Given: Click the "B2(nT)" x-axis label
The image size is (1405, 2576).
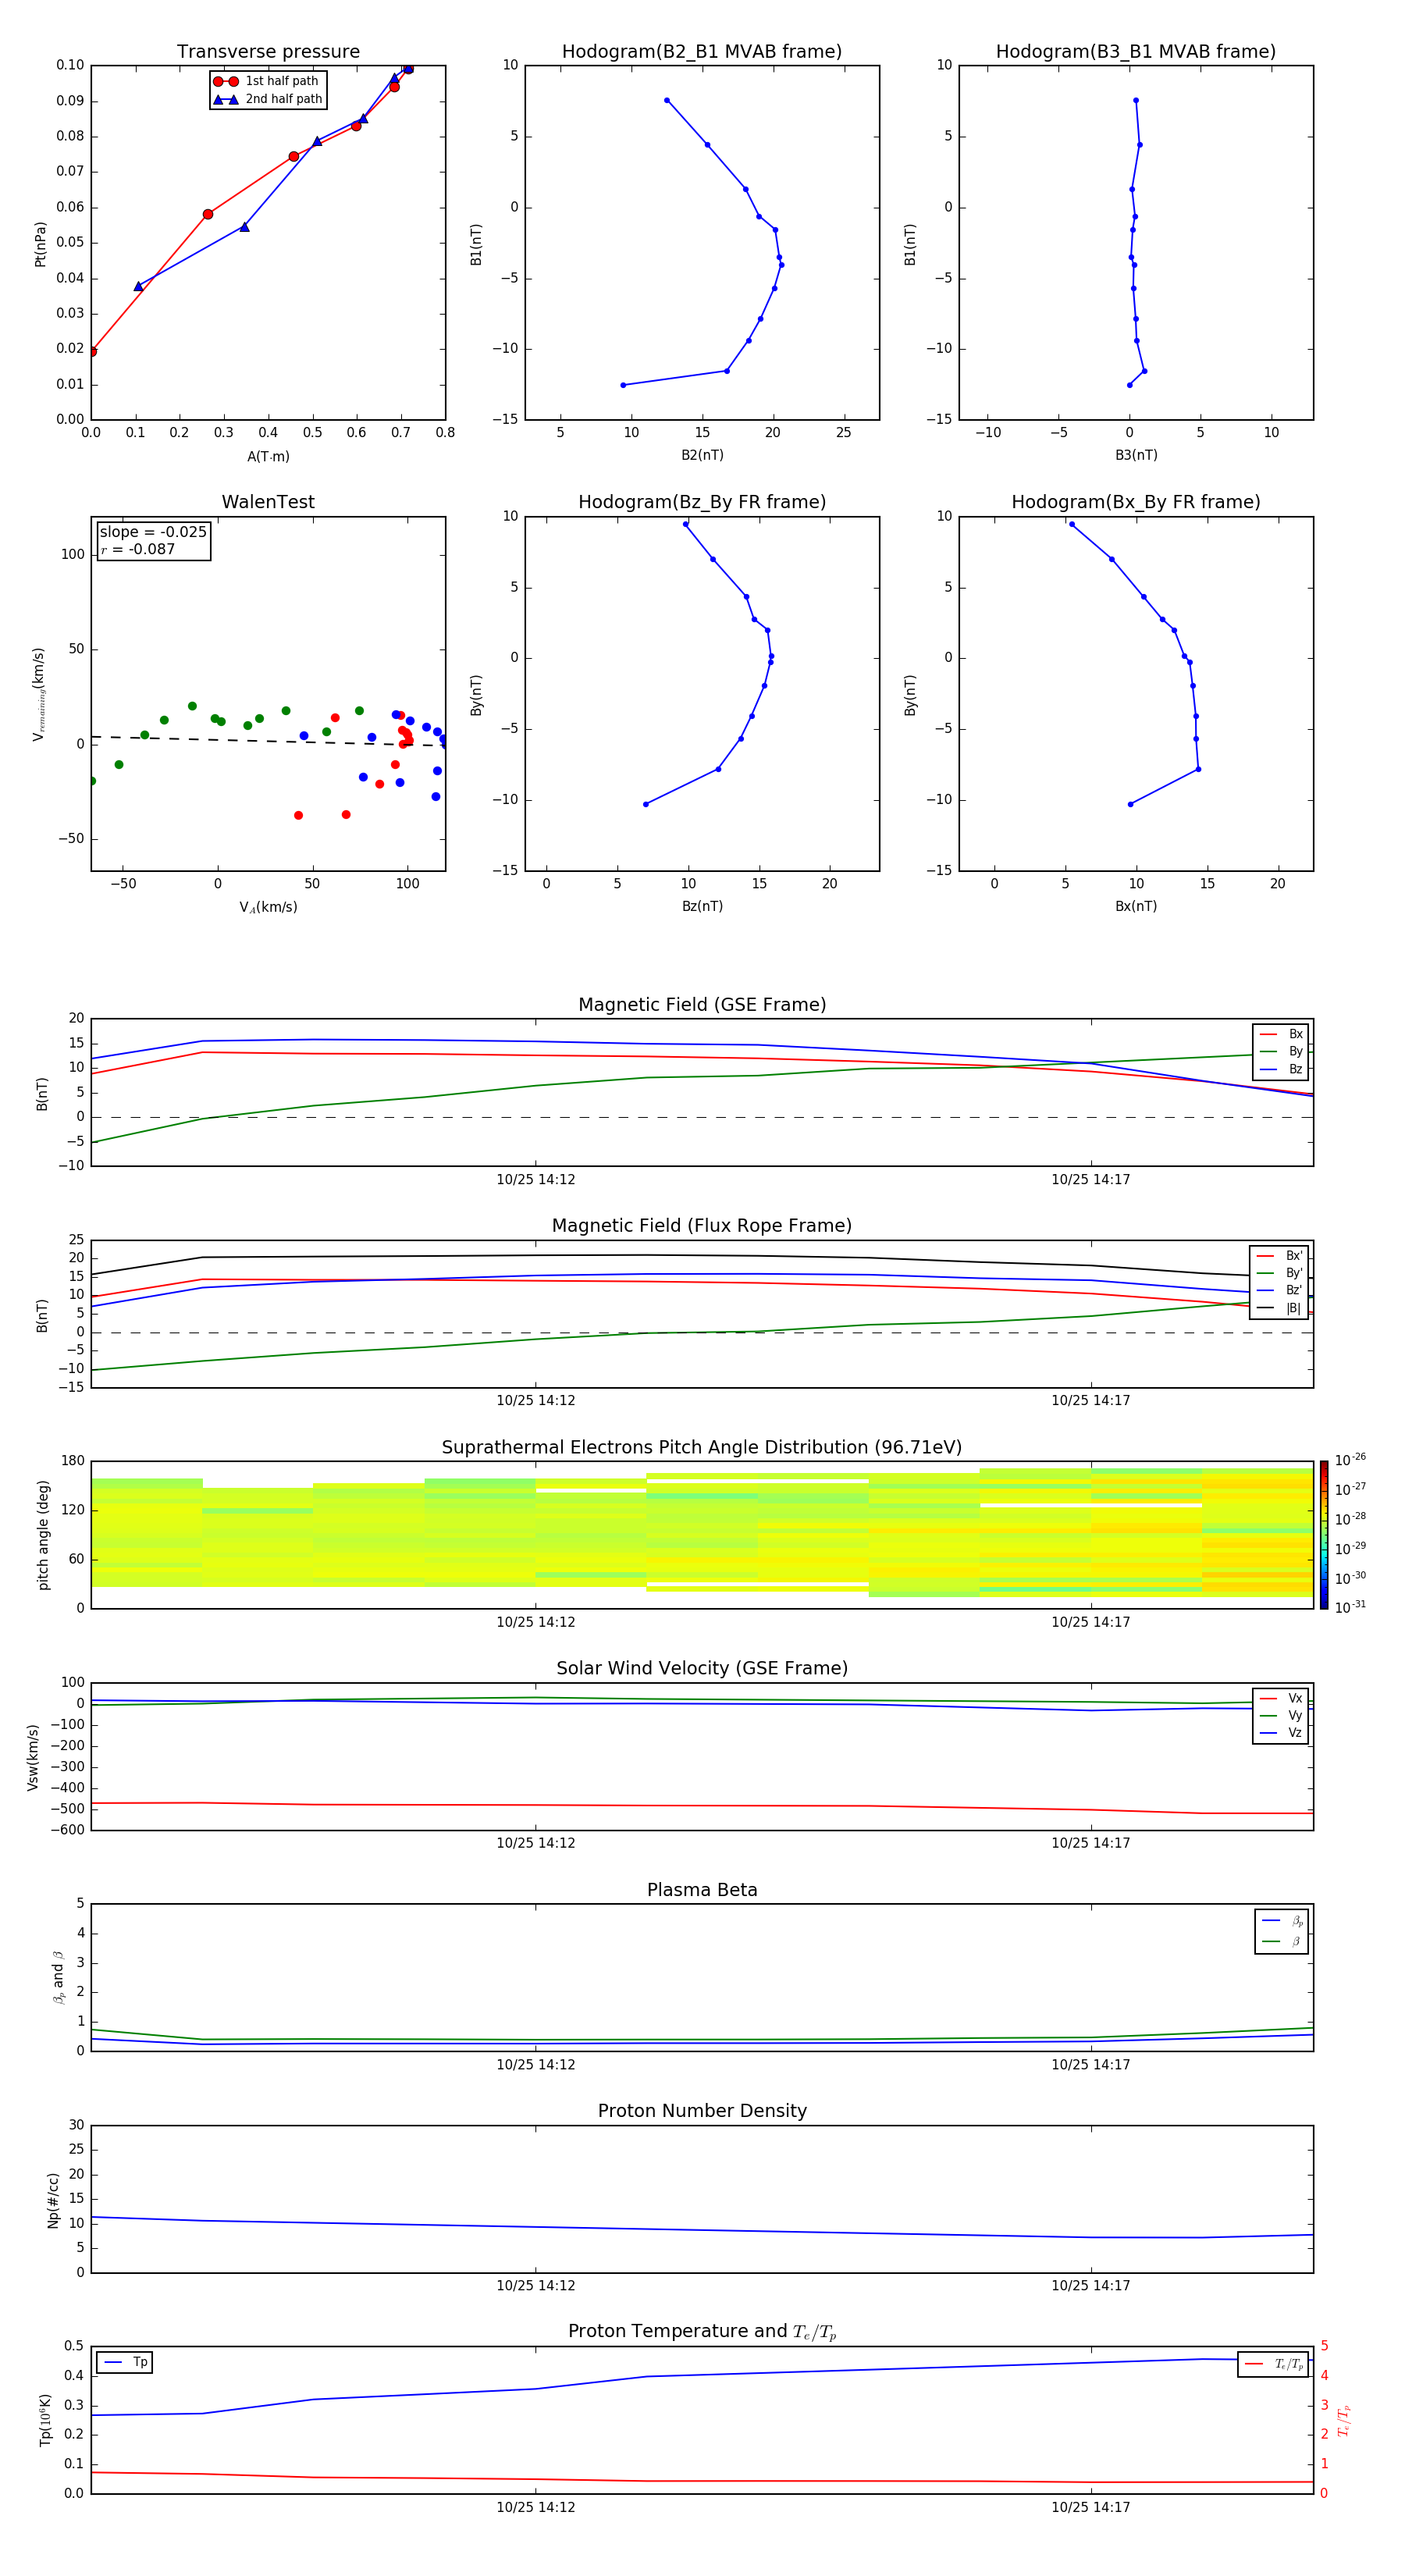Looking at the screenshot, I should tap(702, 455).
